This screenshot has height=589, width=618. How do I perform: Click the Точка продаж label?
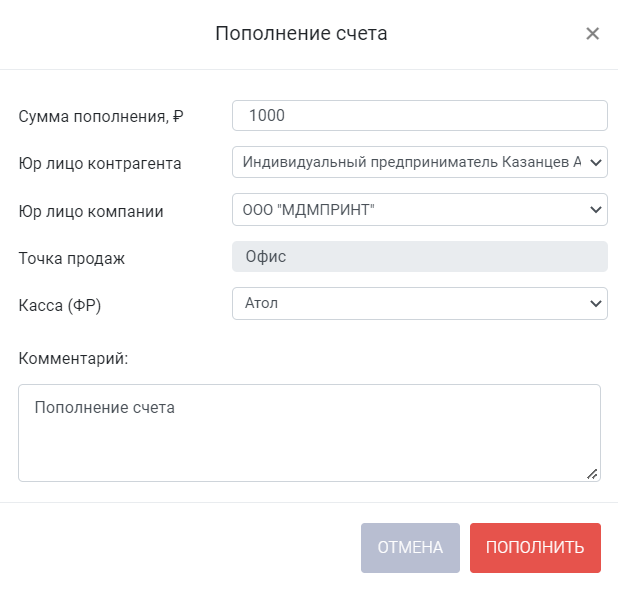point(72,259)
